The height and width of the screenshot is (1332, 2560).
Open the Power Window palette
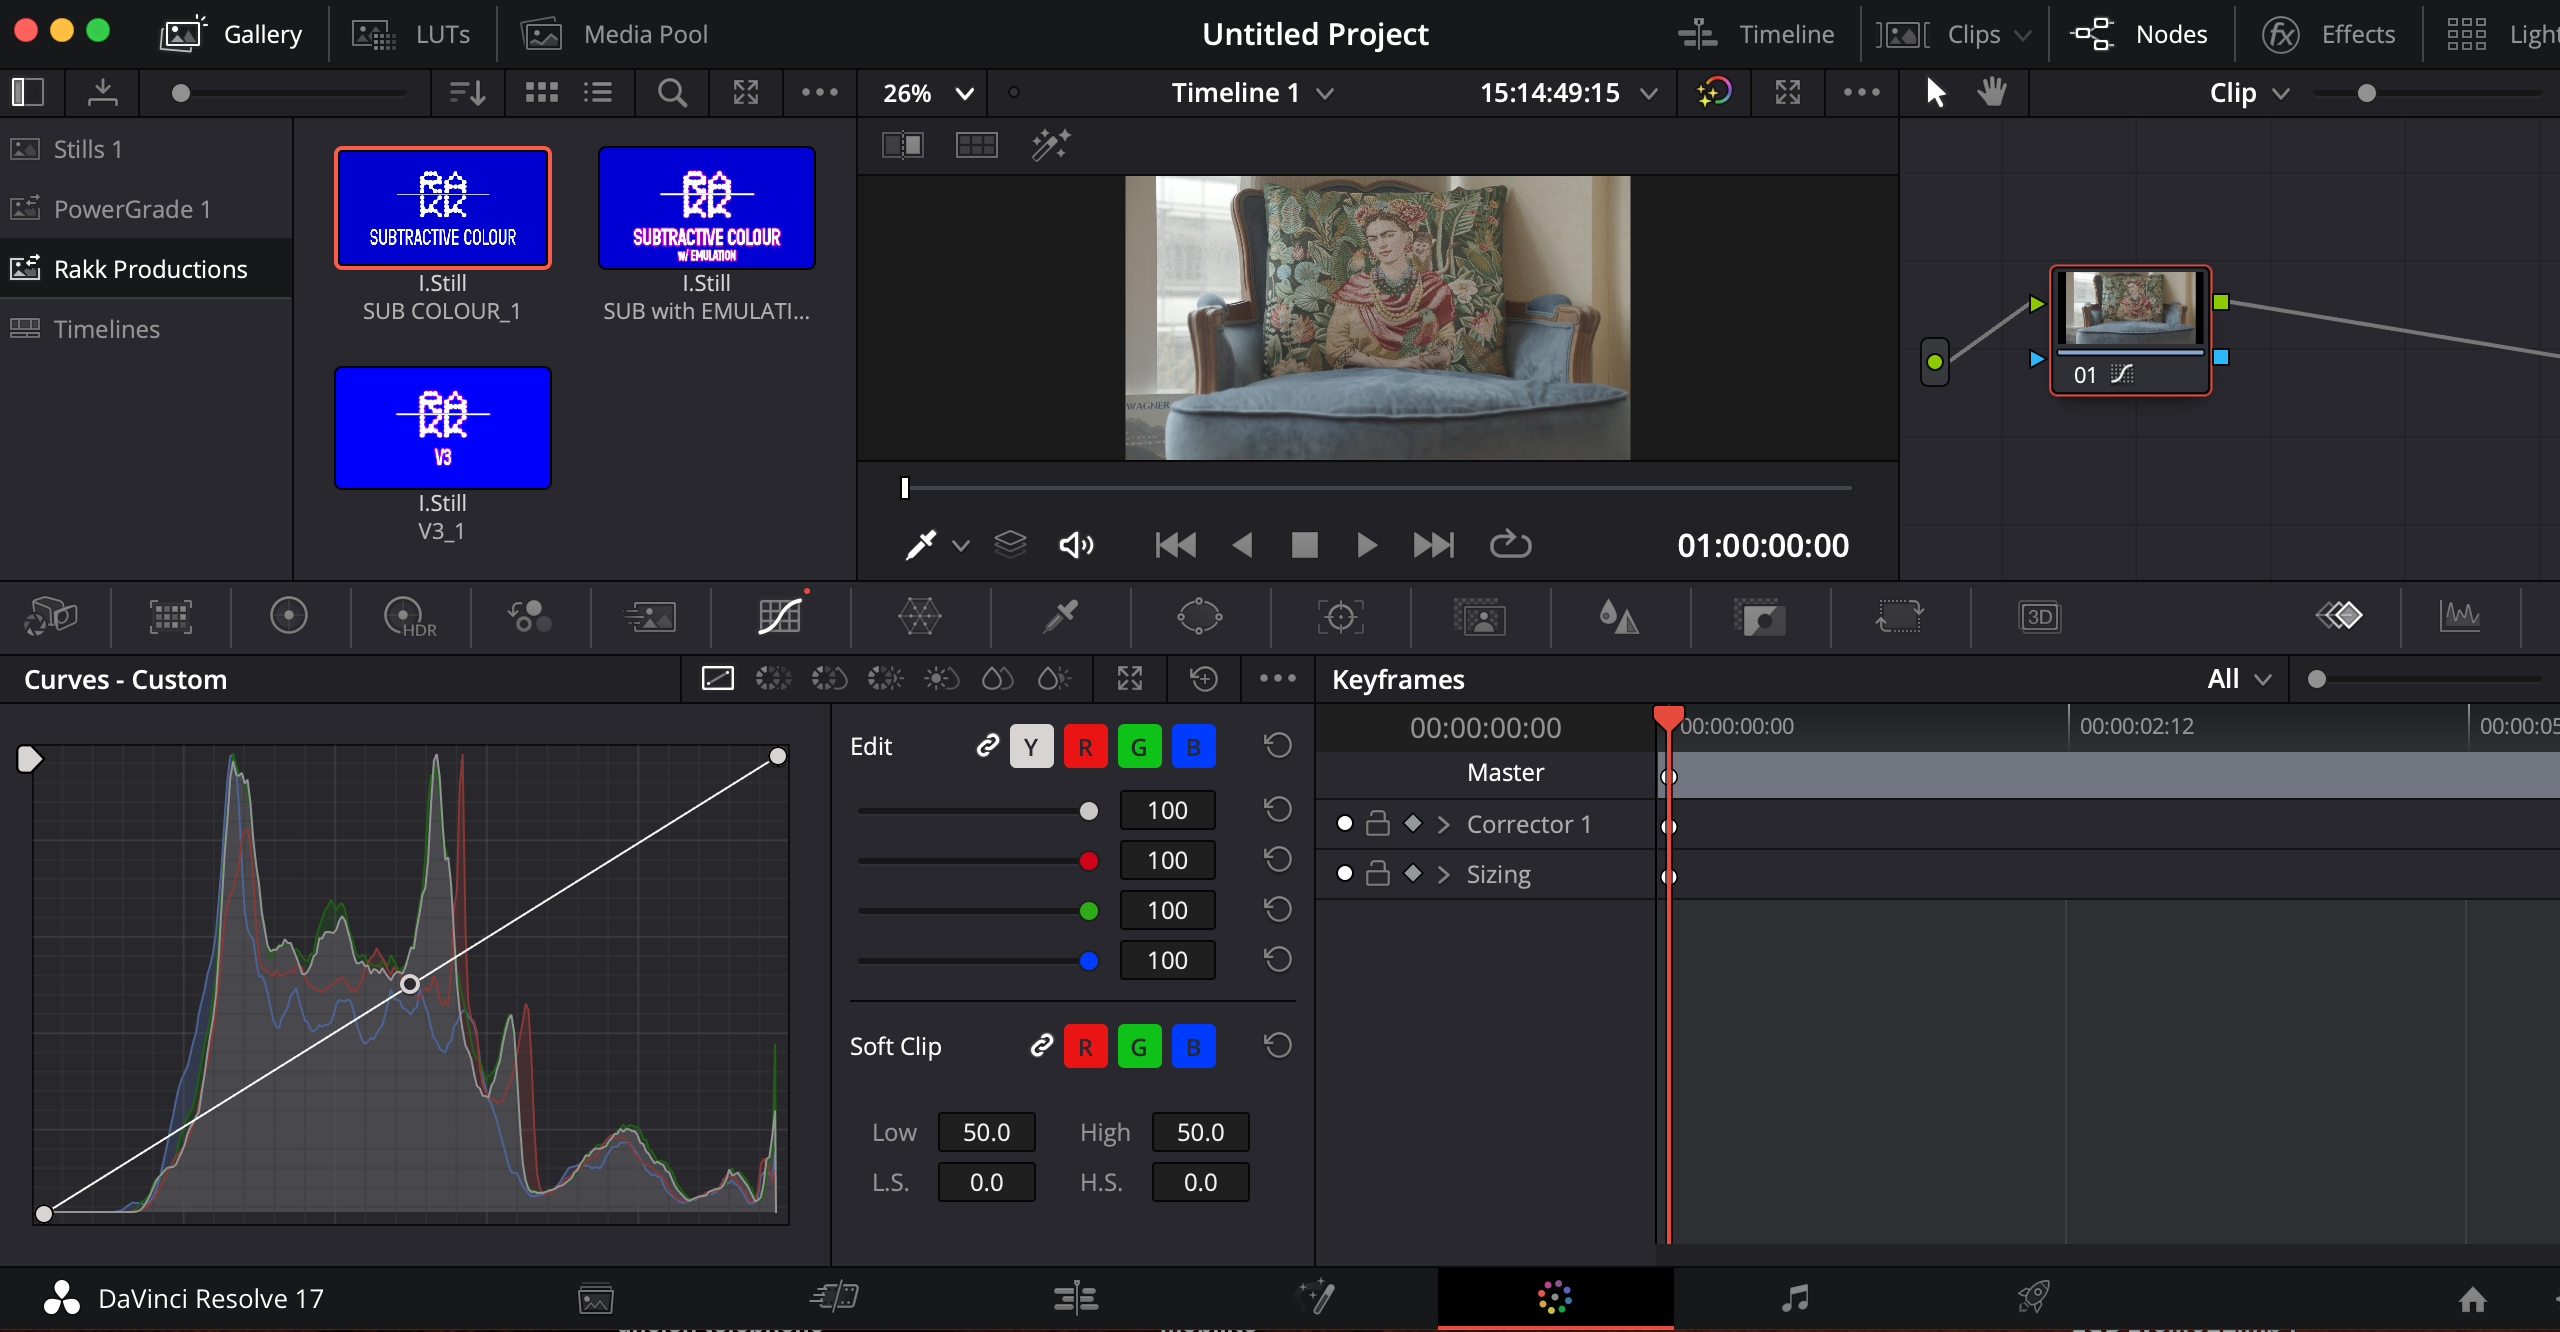point(1199,616)
